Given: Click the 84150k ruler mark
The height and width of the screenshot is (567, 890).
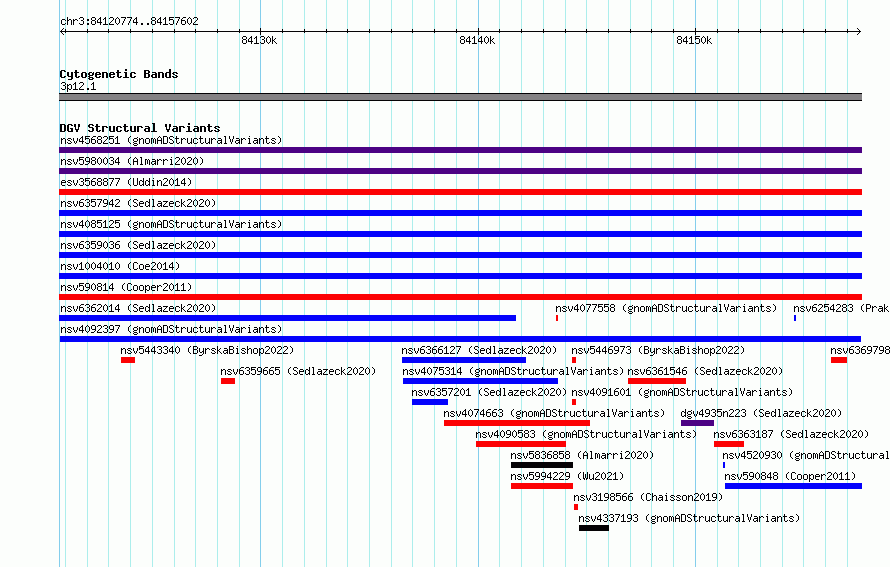Looking at the screenshot, I should click(x=694, y=40).
